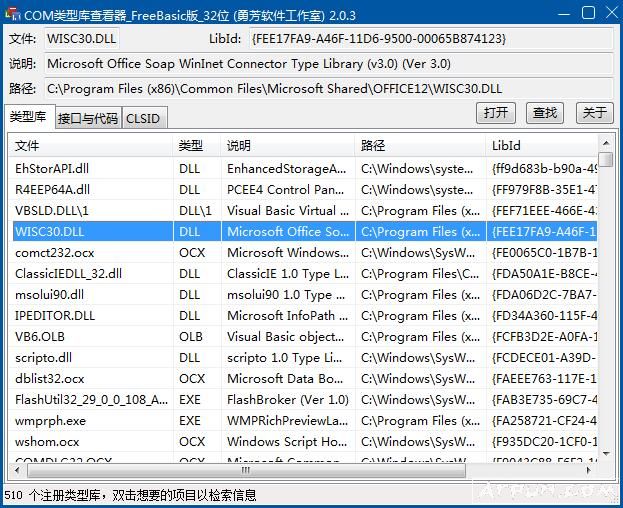Click the C:\Program Files\C... path cell

[420, 274]
